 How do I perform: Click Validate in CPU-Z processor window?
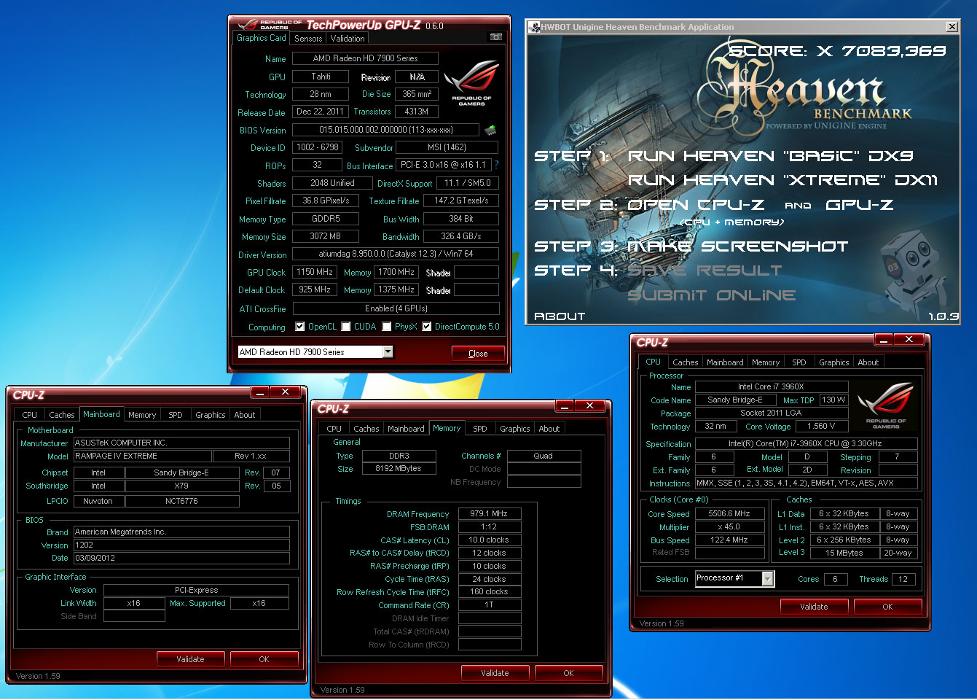pyautogui.click(x=814, y=607)
